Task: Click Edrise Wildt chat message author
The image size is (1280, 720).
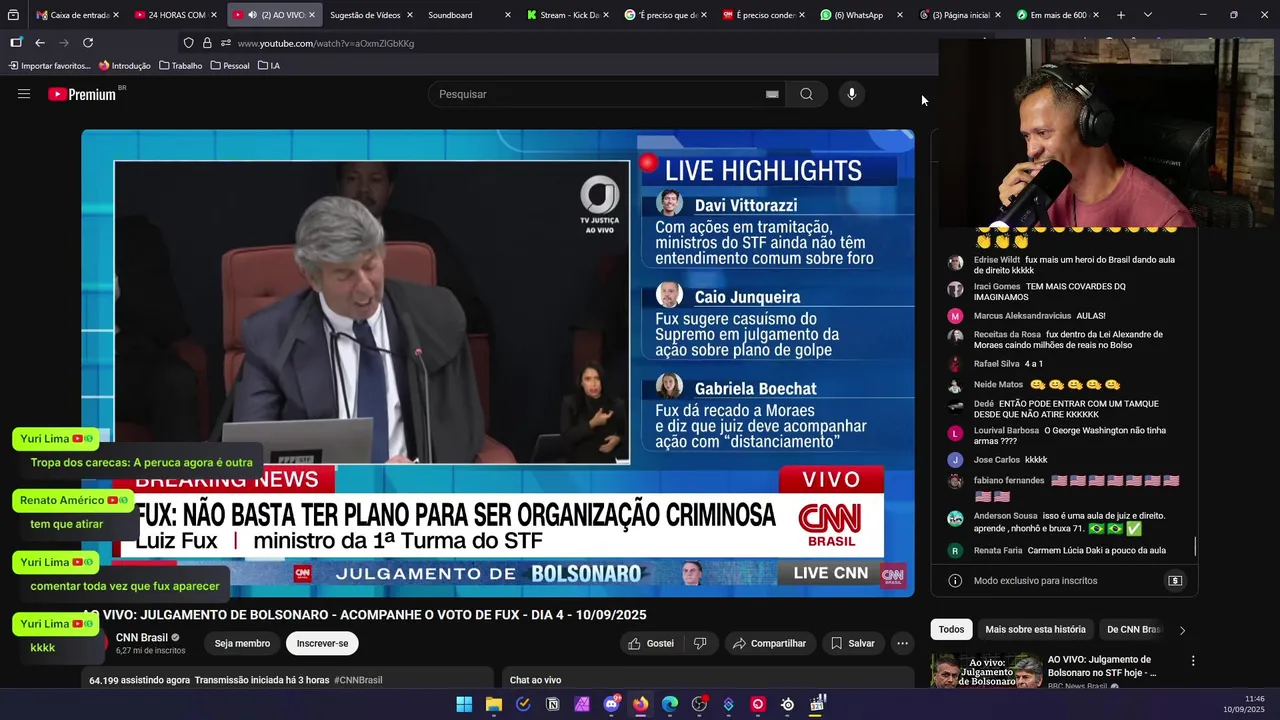Action: pyautogui.click(x=997, y=260)
